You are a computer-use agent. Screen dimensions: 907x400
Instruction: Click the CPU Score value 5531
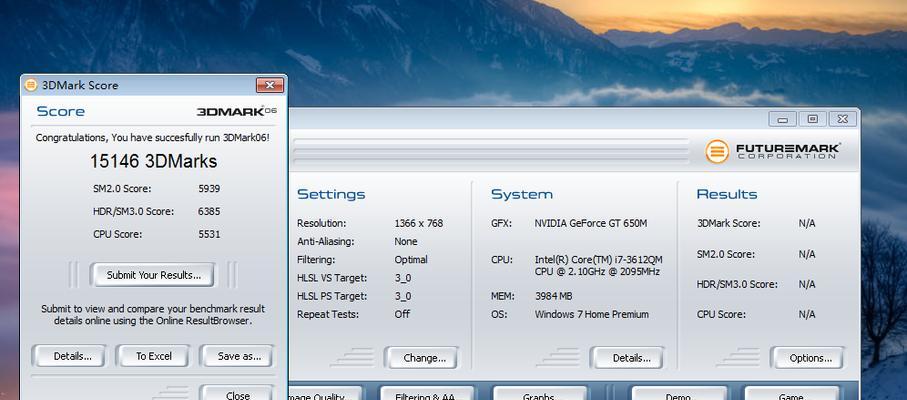click(x=209, y=234)
